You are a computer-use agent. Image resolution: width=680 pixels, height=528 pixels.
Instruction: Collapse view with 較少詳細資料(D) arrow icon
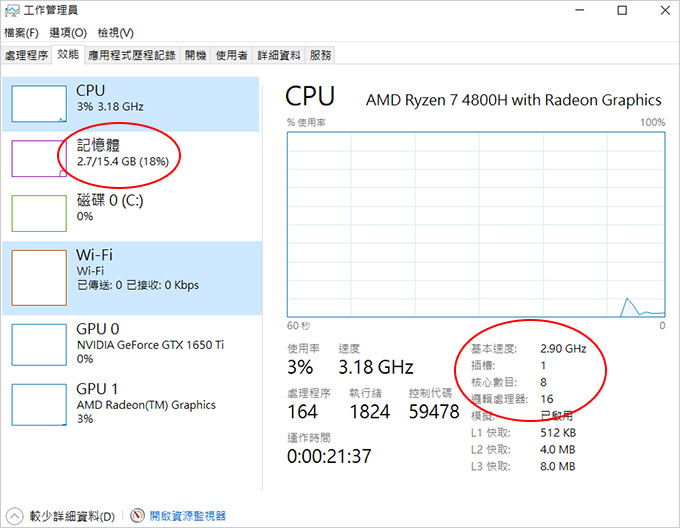click(x=14, y=516)
